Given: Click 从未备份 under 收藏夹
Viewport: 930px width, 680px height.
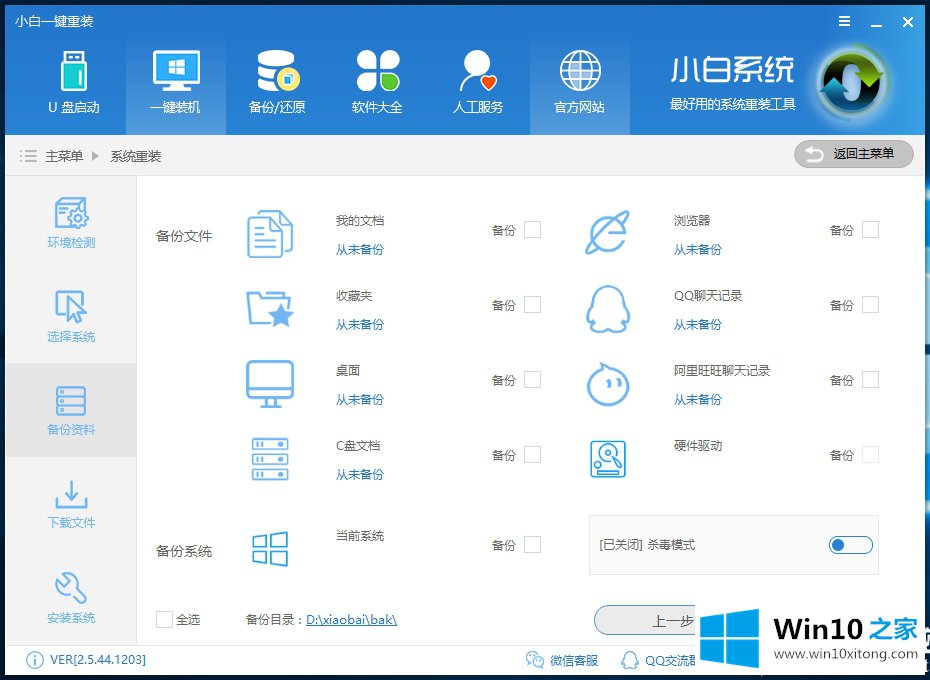Looking at the screenshot, I should (359, 325).
